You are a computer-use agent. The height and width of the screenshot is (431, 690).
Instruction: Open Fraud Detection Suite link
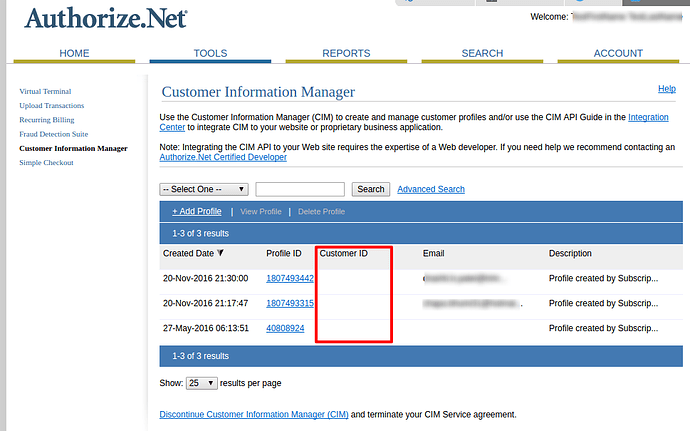point(54,134)
